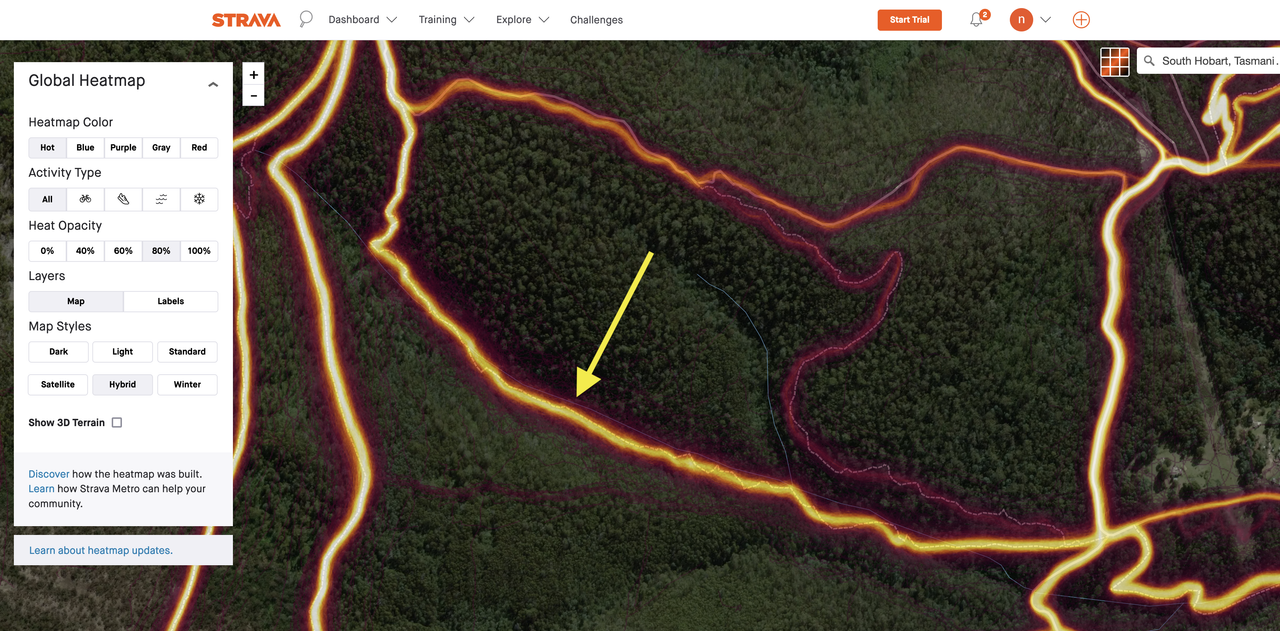Select winter snowflake activity type icon
Viewport: 1280px width, 631px height.
pyautogui.click(x=199, y=199)
